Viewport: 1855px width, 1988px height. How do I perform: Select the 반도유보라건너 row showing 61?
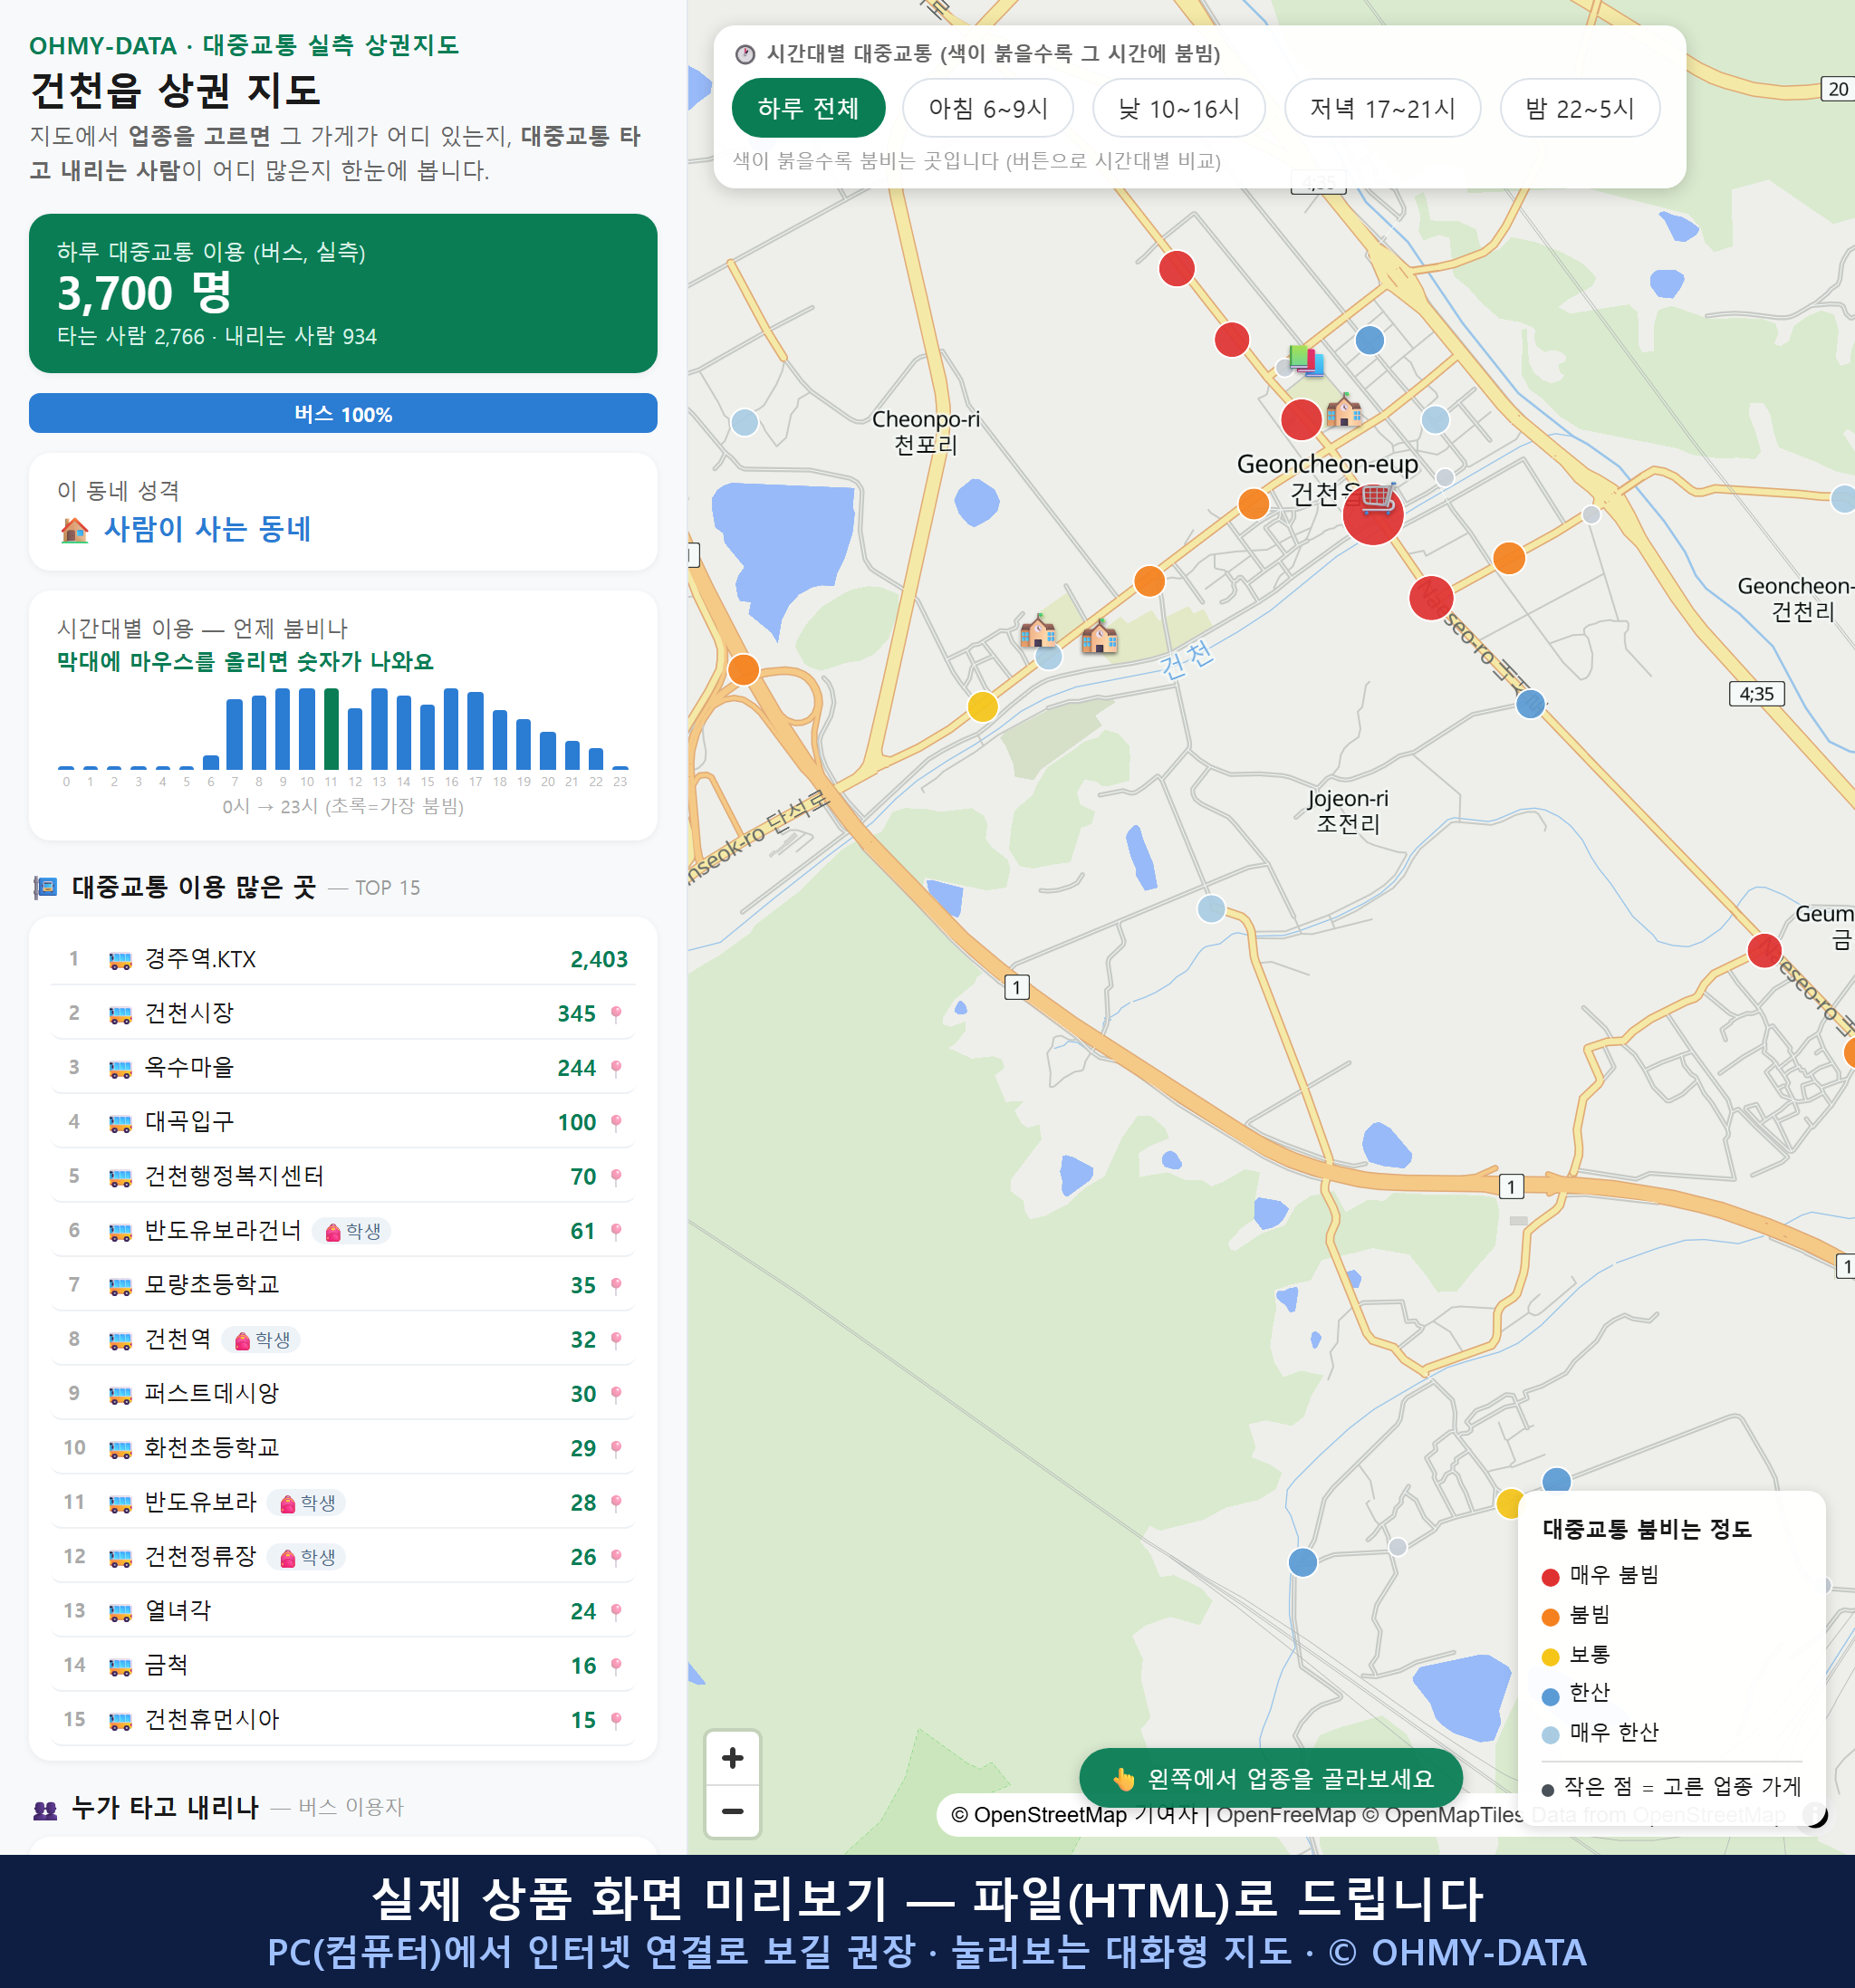pyautogui.click(x=343, y=1230)
